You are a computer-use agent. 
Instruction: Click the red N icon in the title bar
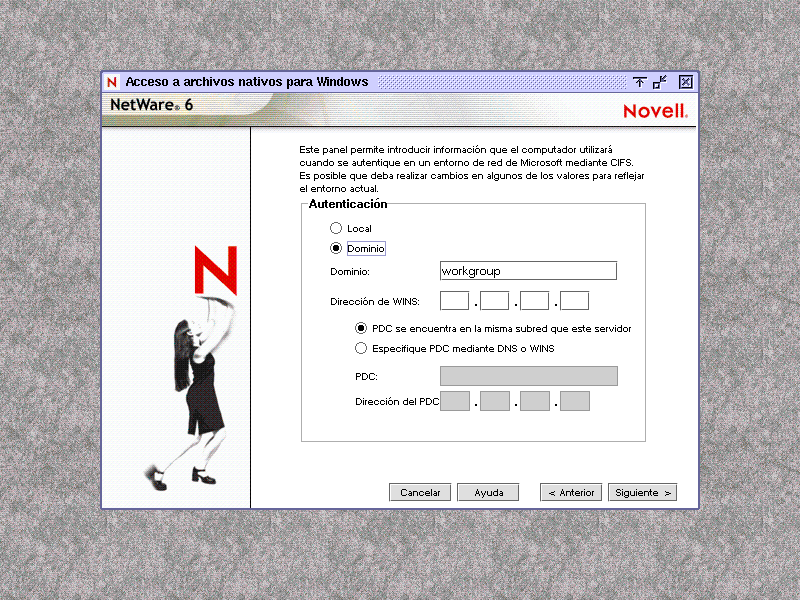coord(112,82)
